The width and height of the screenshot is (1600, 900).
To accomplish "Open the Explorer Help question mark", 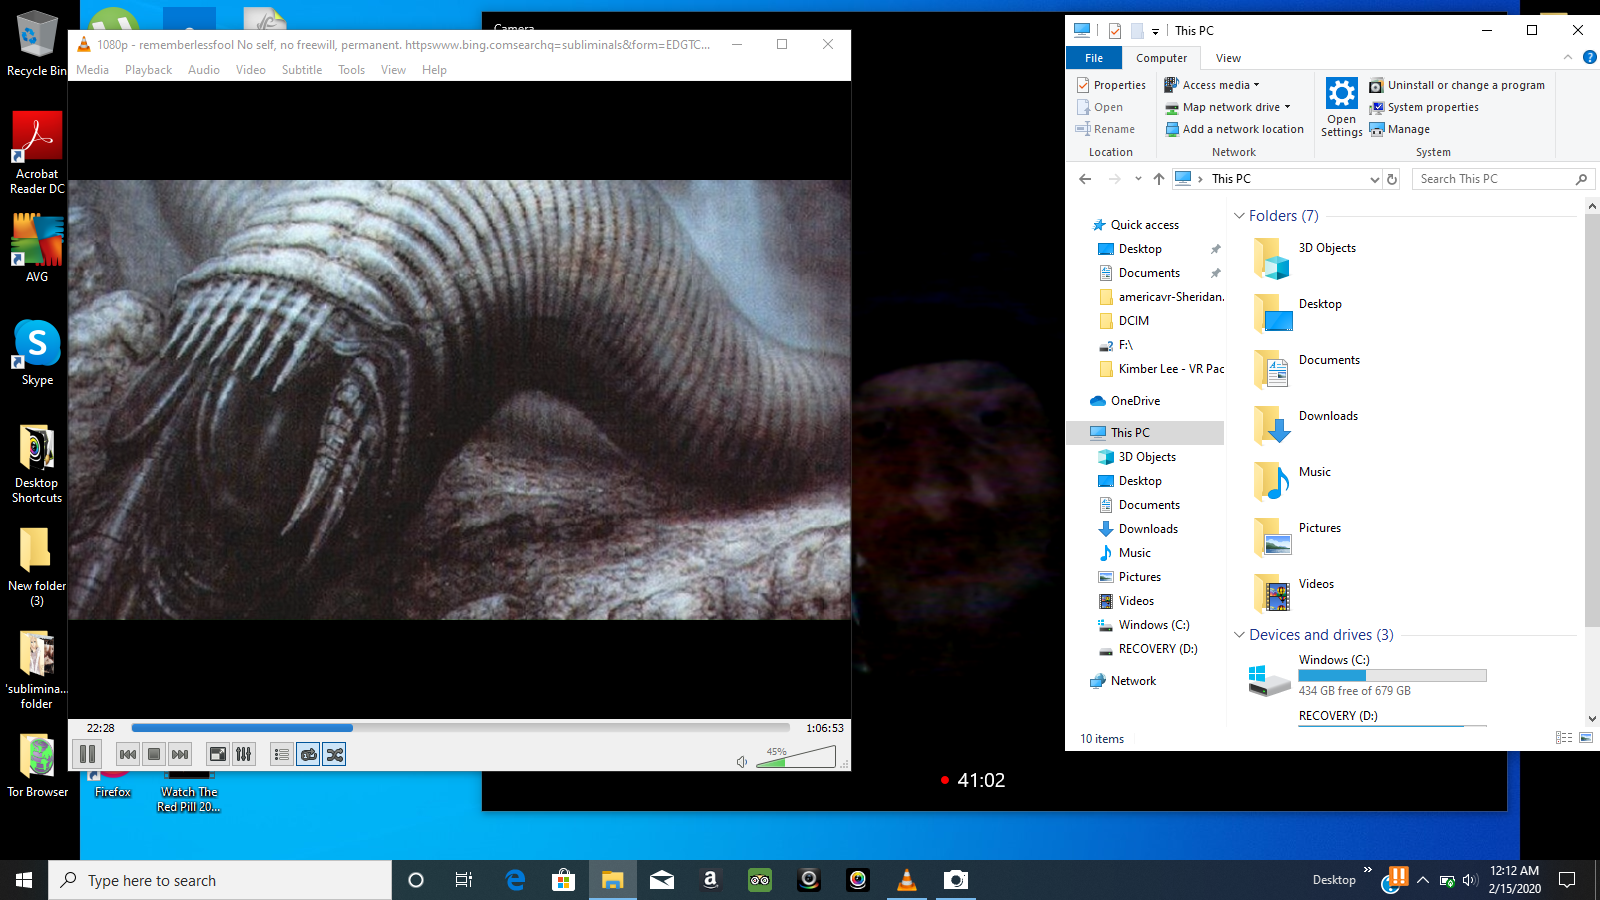I will click(1589, 58).
